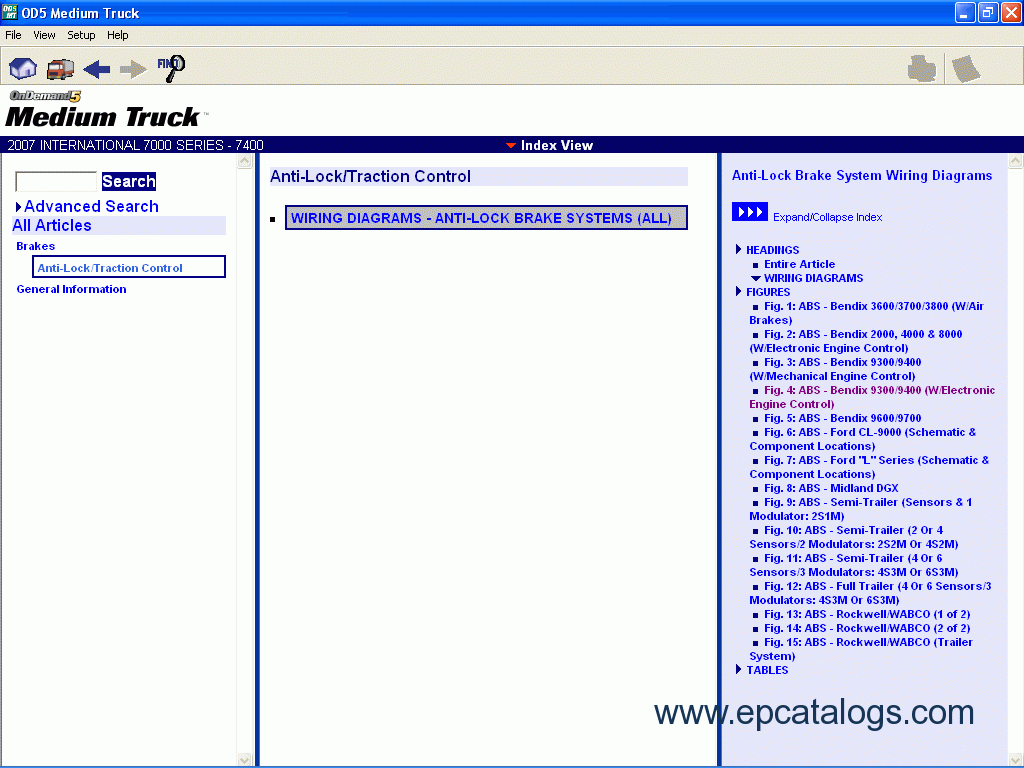Open the File menu

click(x=13, y=35)
